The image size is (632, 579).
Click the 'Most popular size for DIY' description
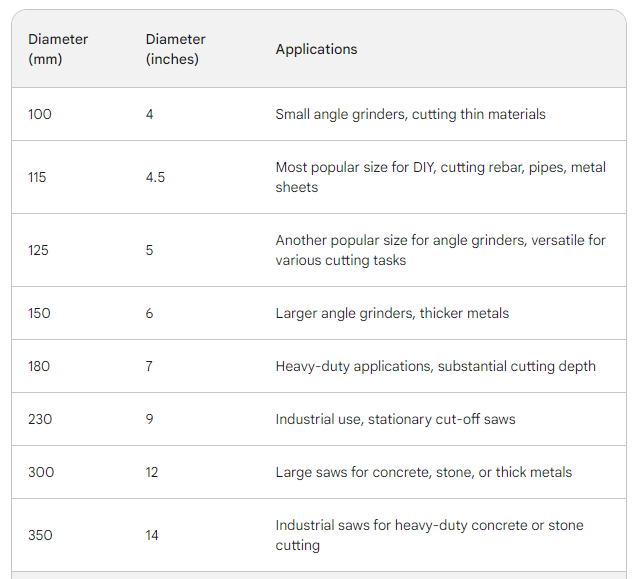coord(440,177)
